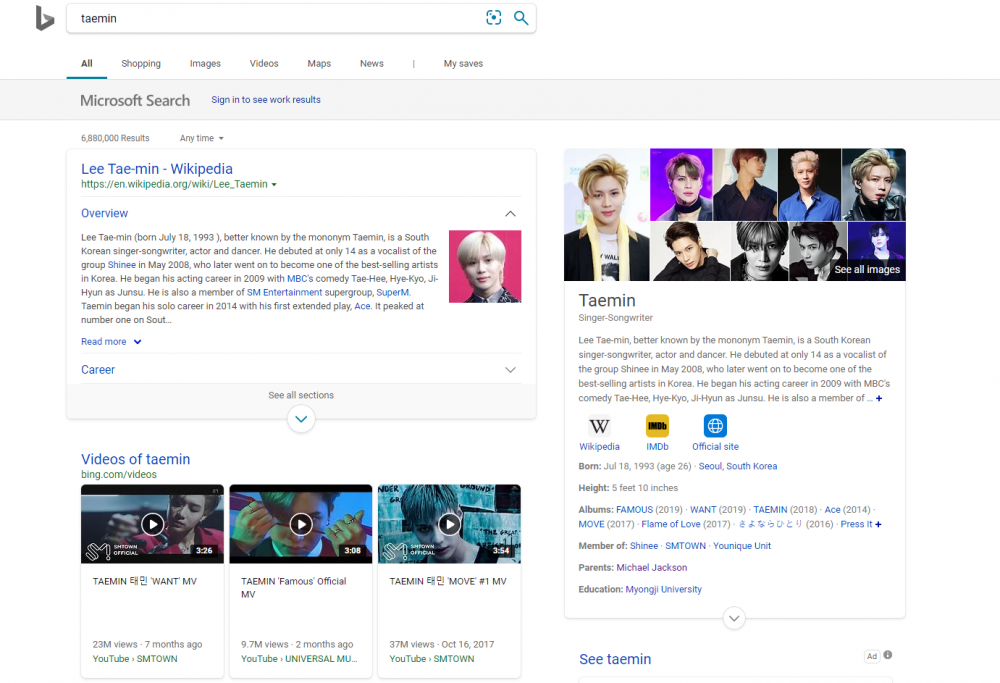Expand the Career section chevron
This screenshot has height=683, width=1000.
510,370
